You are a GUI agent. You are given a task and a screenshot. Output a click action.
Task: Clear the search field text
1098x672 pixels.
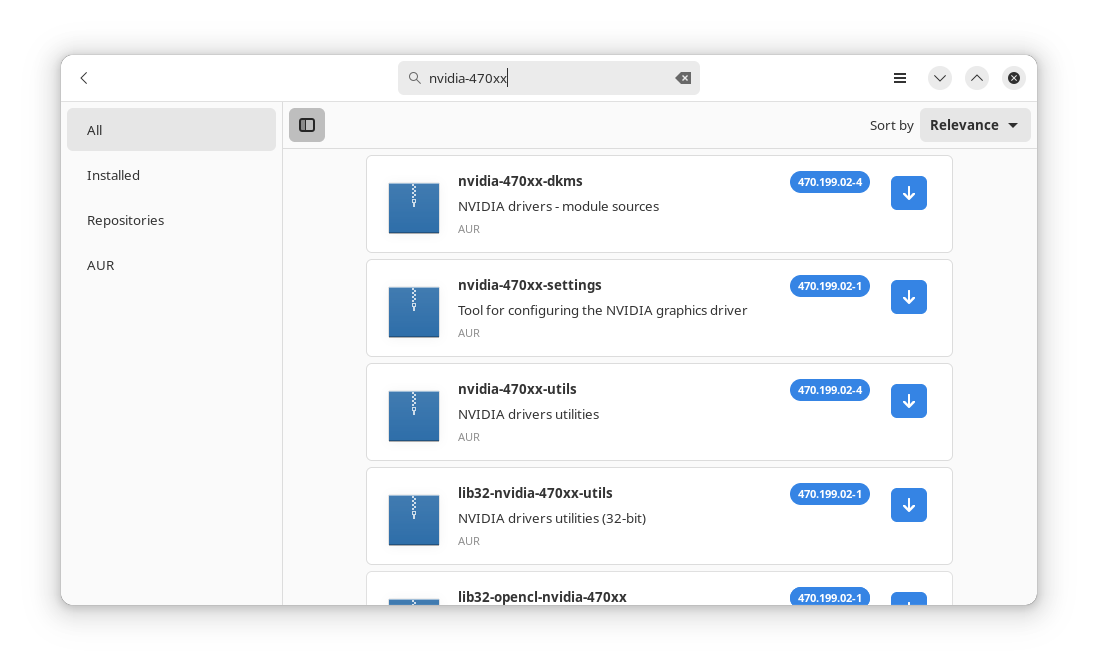point(683,78)
